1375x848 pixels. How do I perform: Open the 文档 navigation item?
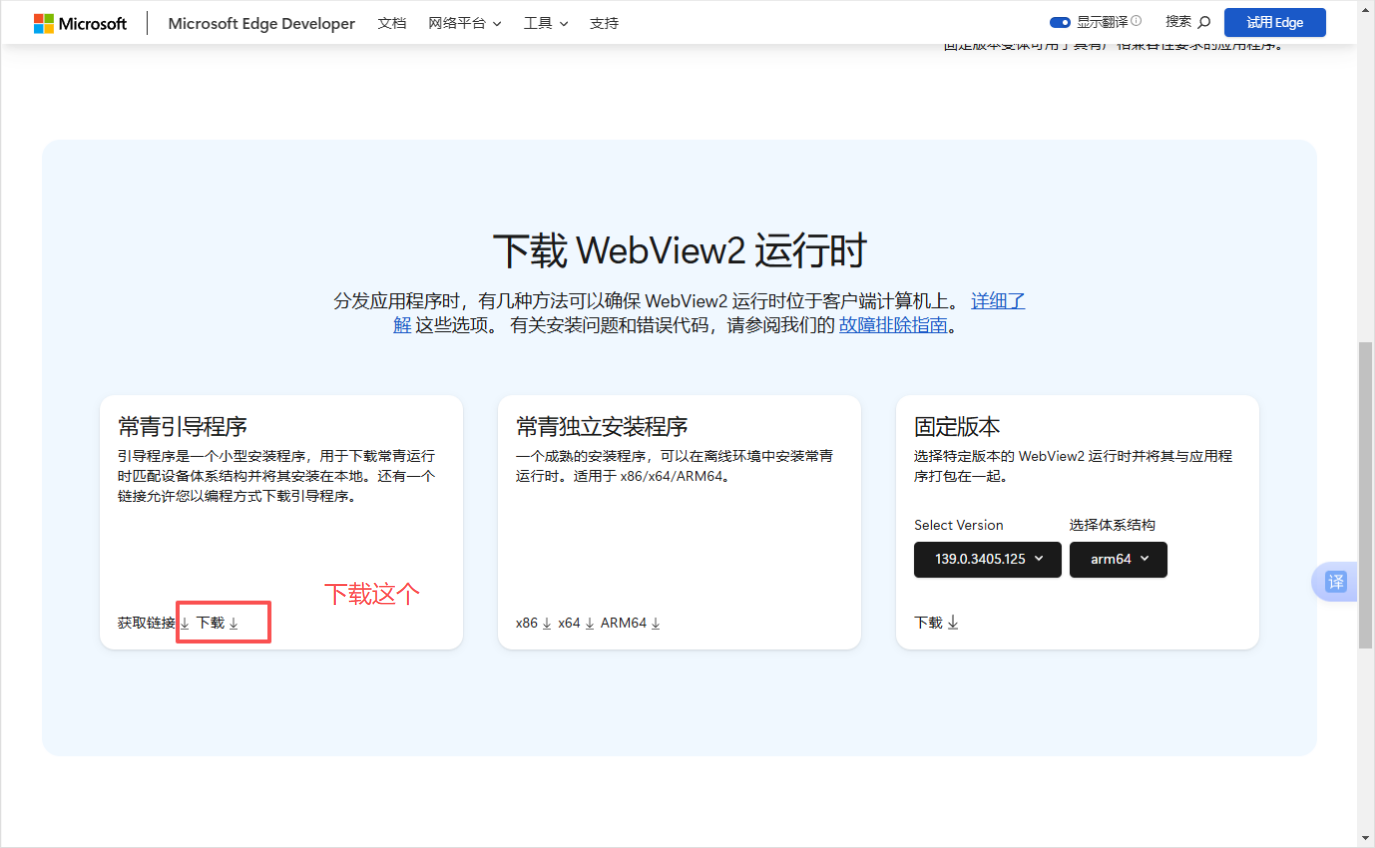392,23
